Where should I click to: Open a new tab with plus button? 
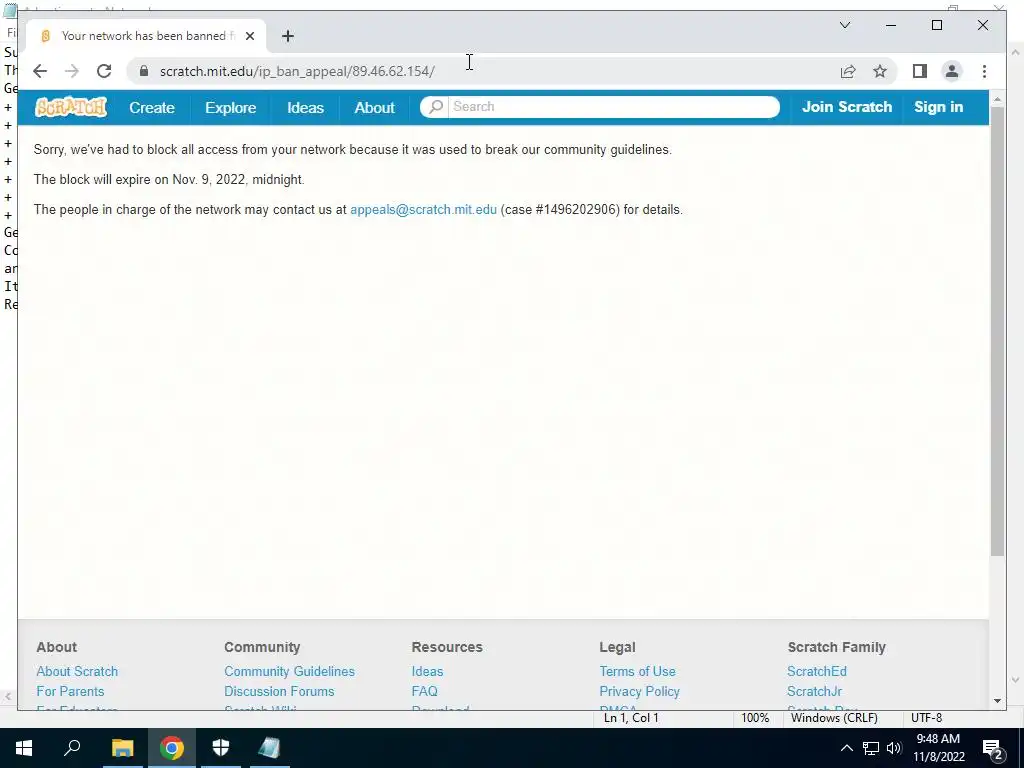[288, 36]
